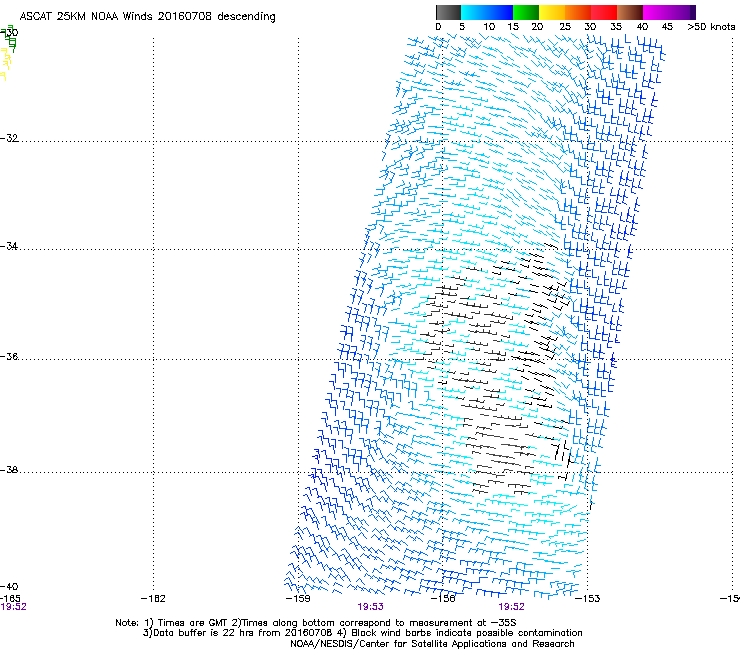Click the note about black wind barbs contamination
Viewport: 740px width, 650px height.
(459, 633)
